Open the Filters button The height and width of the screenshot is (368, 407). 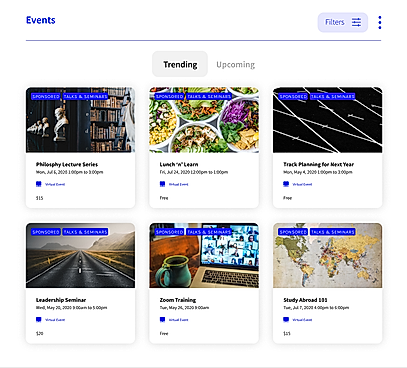343,22
